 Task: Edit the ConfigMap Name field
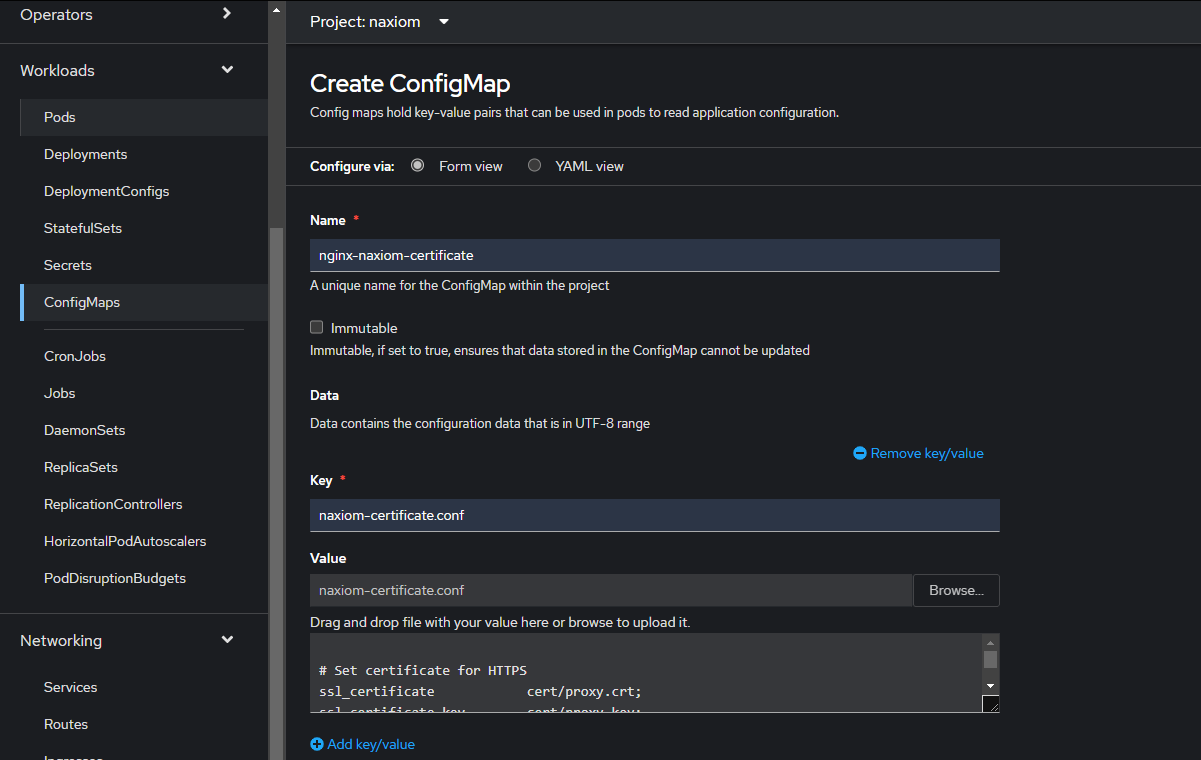click(x=655, y=255)
